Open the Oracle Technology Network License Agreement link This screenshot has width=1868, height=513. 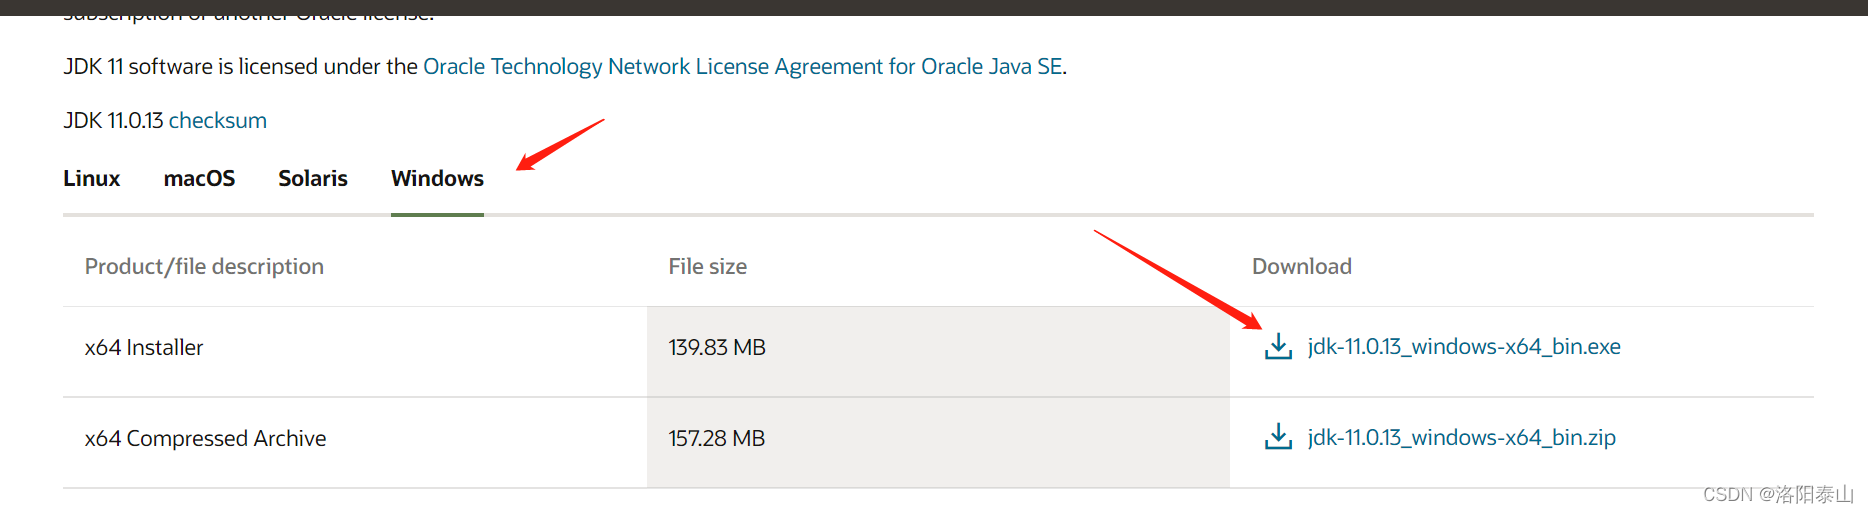point(742,67)
